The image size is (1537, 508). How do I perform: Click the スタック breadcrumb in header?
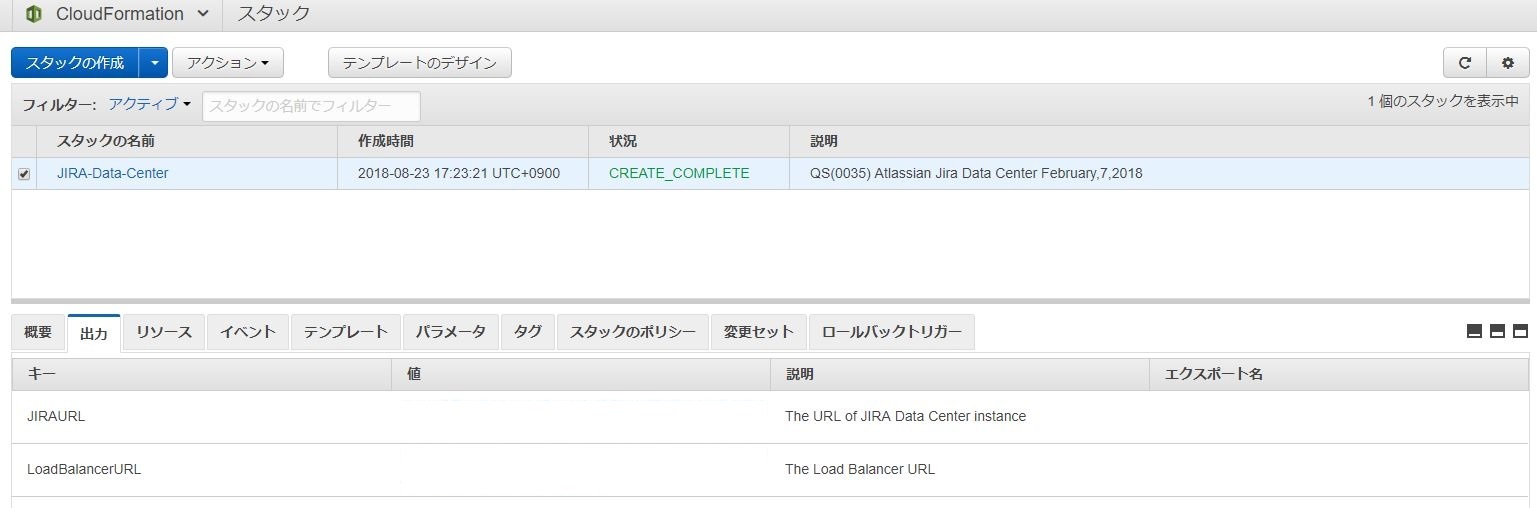pyautogui.click(x=274, y=14)
